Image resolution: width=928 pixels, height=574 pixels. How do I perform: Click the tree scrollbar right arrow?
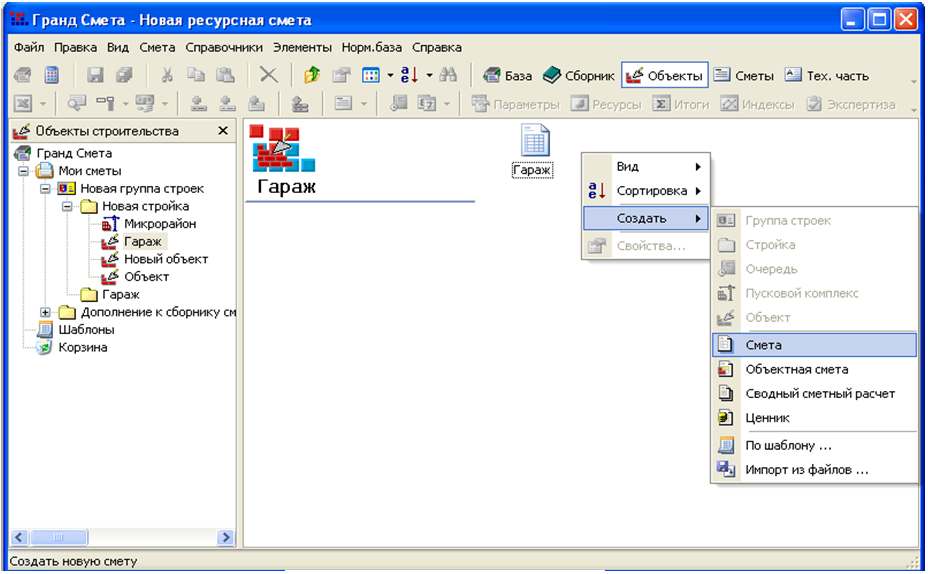tap(225, 537)
